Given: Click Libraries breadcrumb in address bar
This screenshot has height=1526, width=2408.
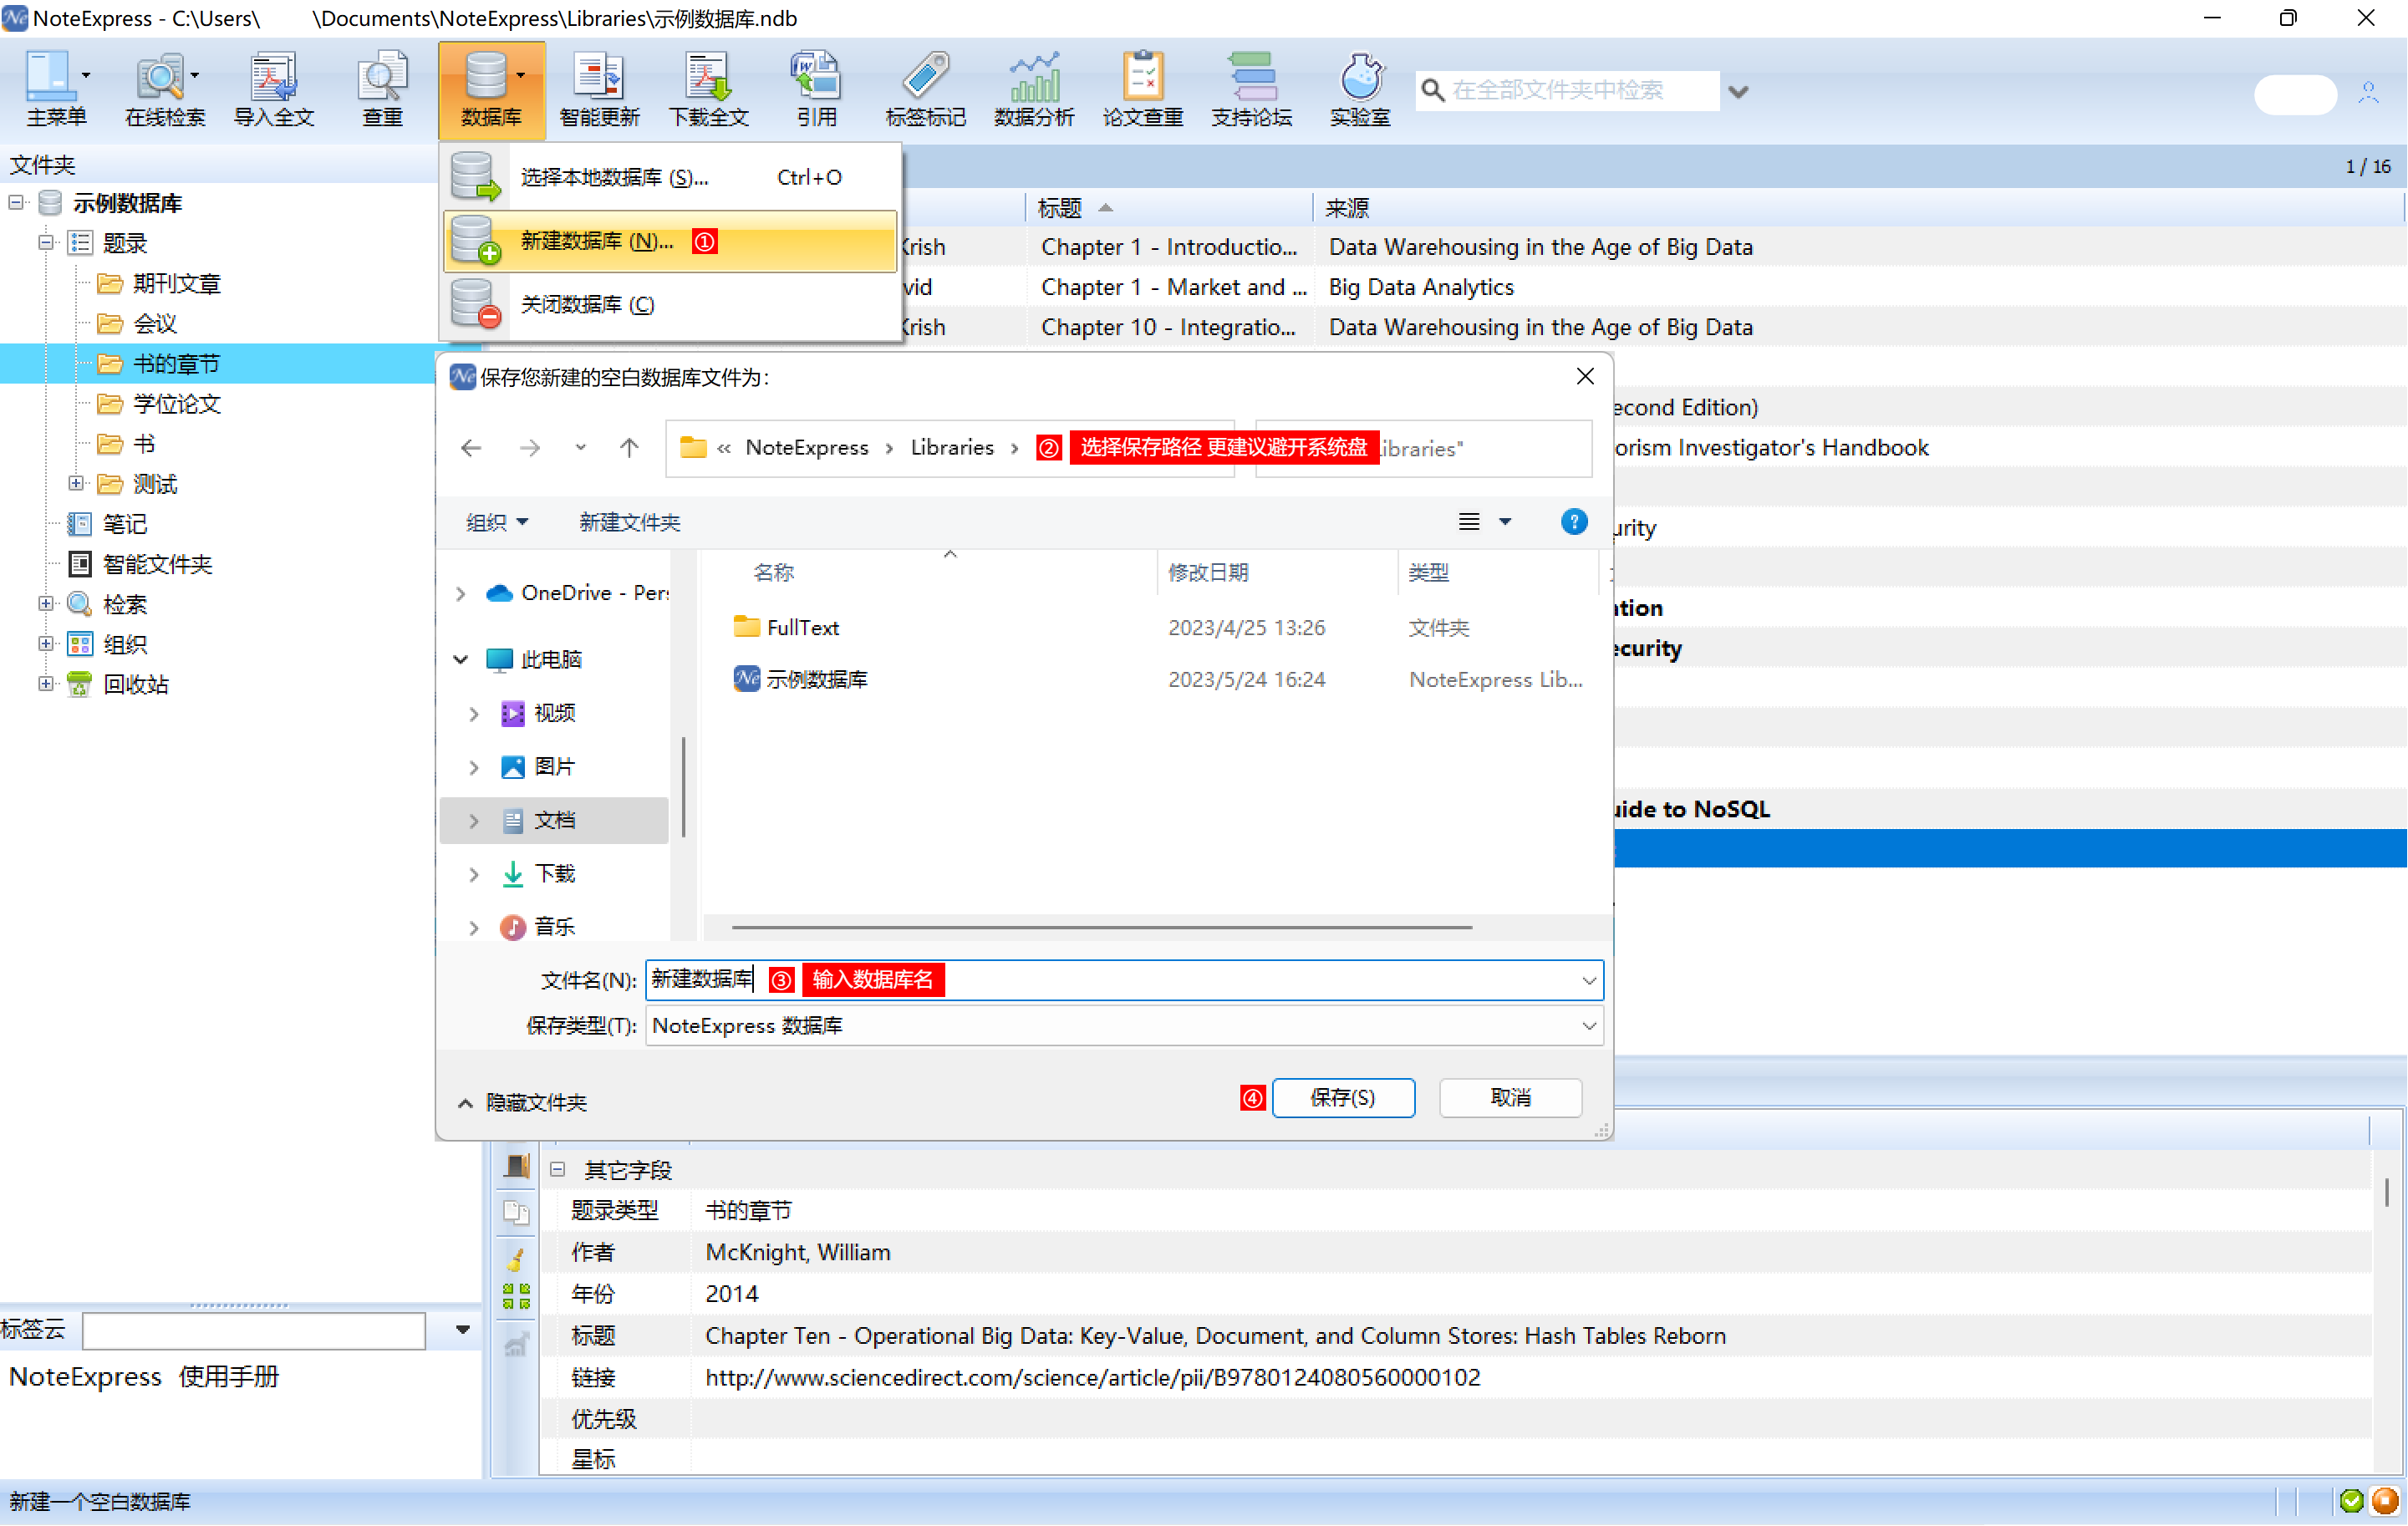Looking at the screenshot, I should click(x=952, y=448).
